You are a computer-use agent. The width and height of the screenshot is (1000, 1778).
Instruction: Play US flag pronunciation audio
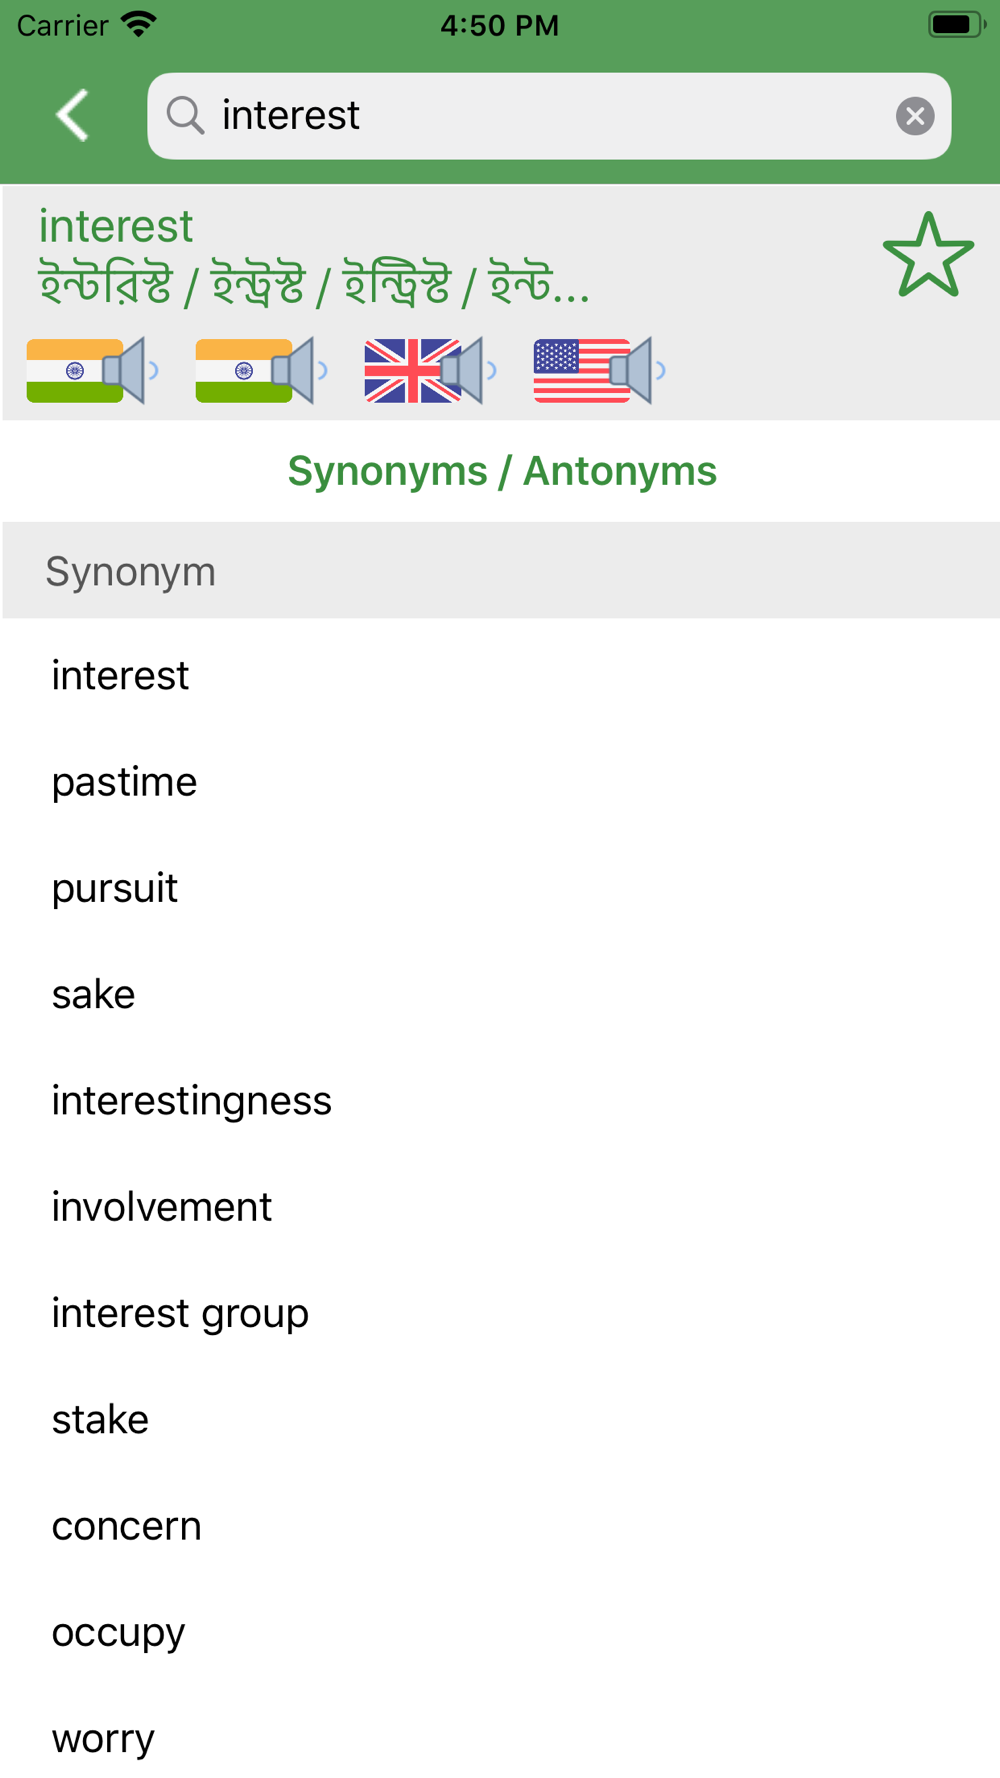(599, 371)
